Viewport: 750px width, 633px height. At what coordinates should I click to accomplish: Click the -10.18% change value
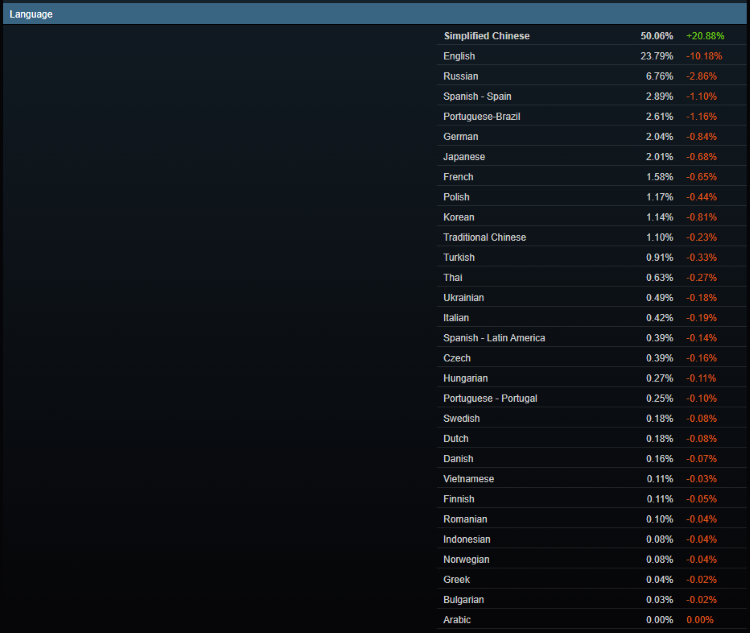(x=704, y=56)
